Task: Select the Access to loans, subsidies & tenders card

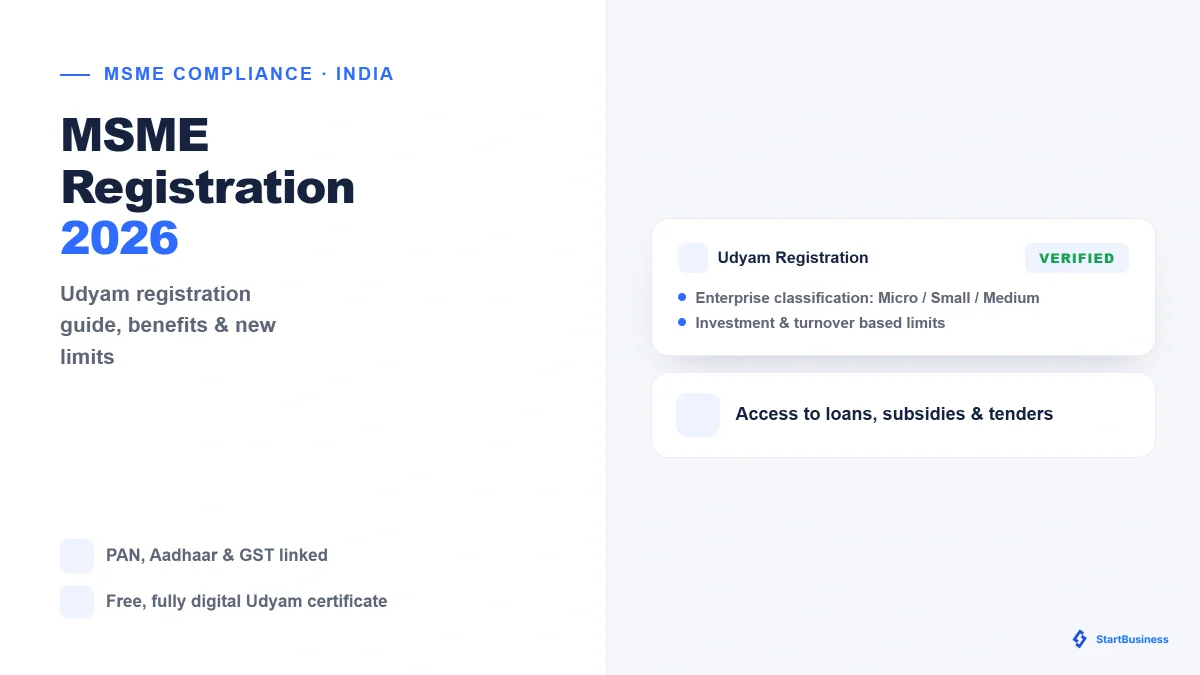Action: click(x=903, y=415)
